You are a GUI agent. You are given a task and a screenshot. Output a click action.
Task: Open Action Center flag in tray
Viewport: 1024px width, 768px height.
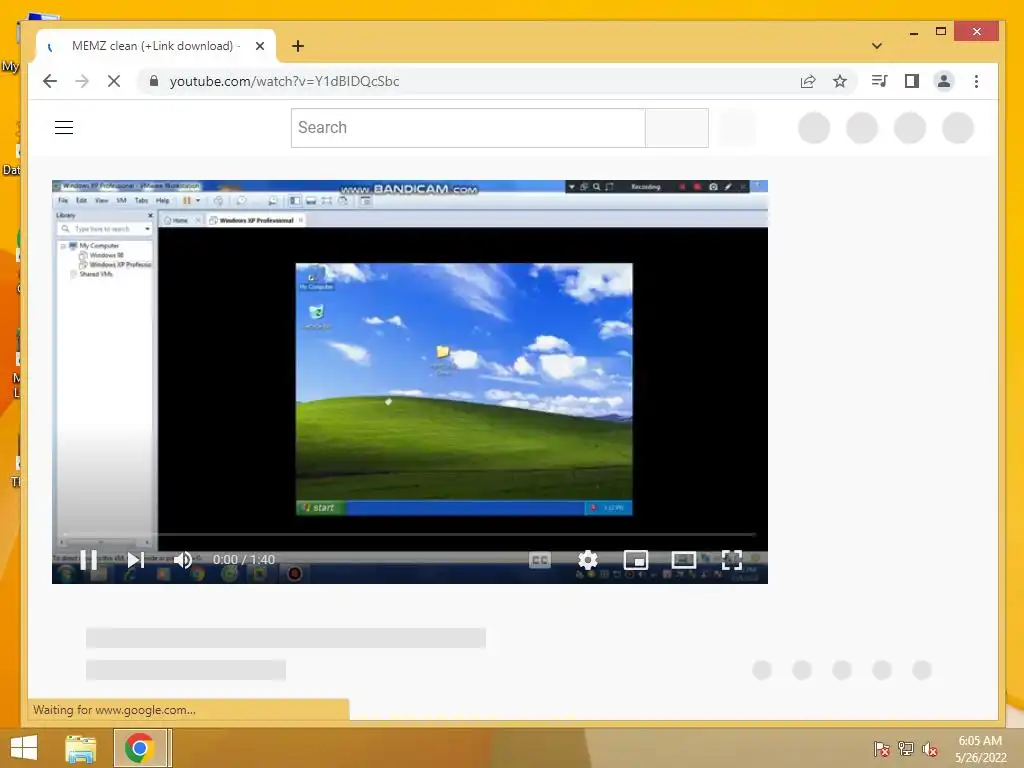[x=881, y=749]
